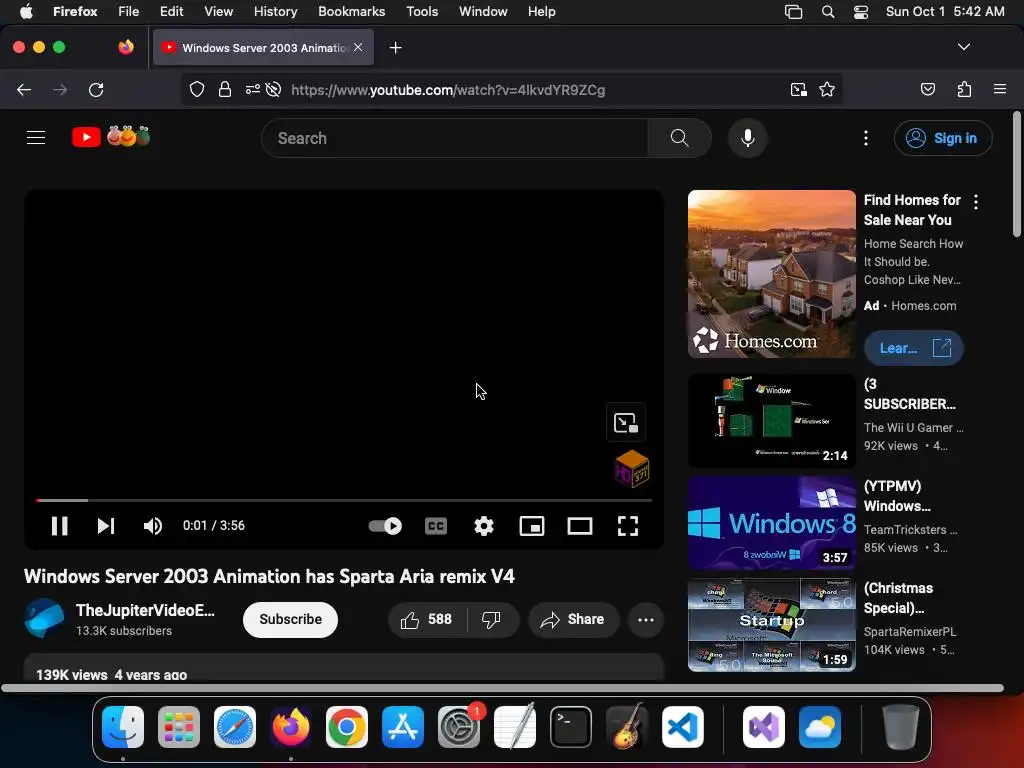Go back to previous page

coord(24,89)
